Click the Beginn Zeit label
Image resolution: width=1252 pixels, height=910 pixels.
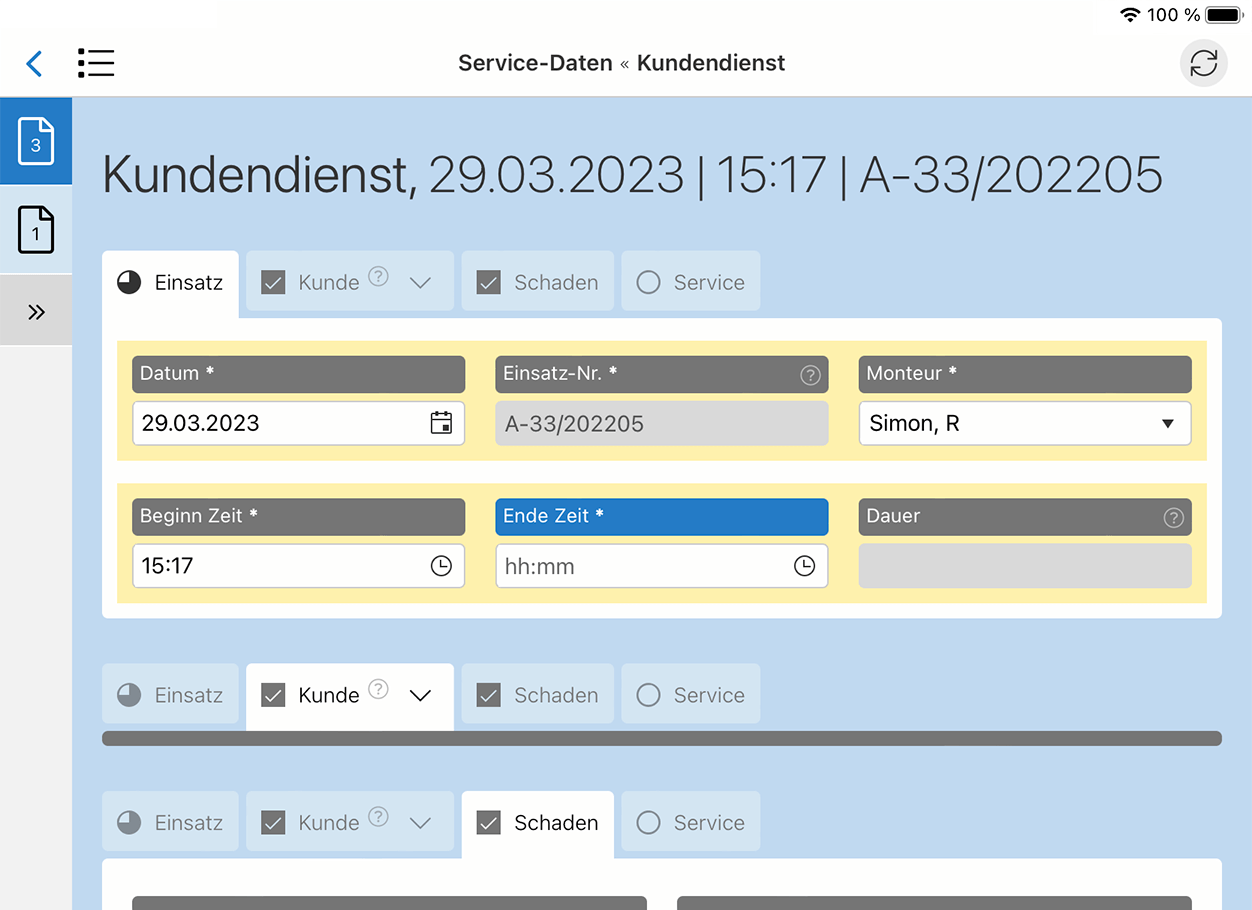click(x=298, y=517)
